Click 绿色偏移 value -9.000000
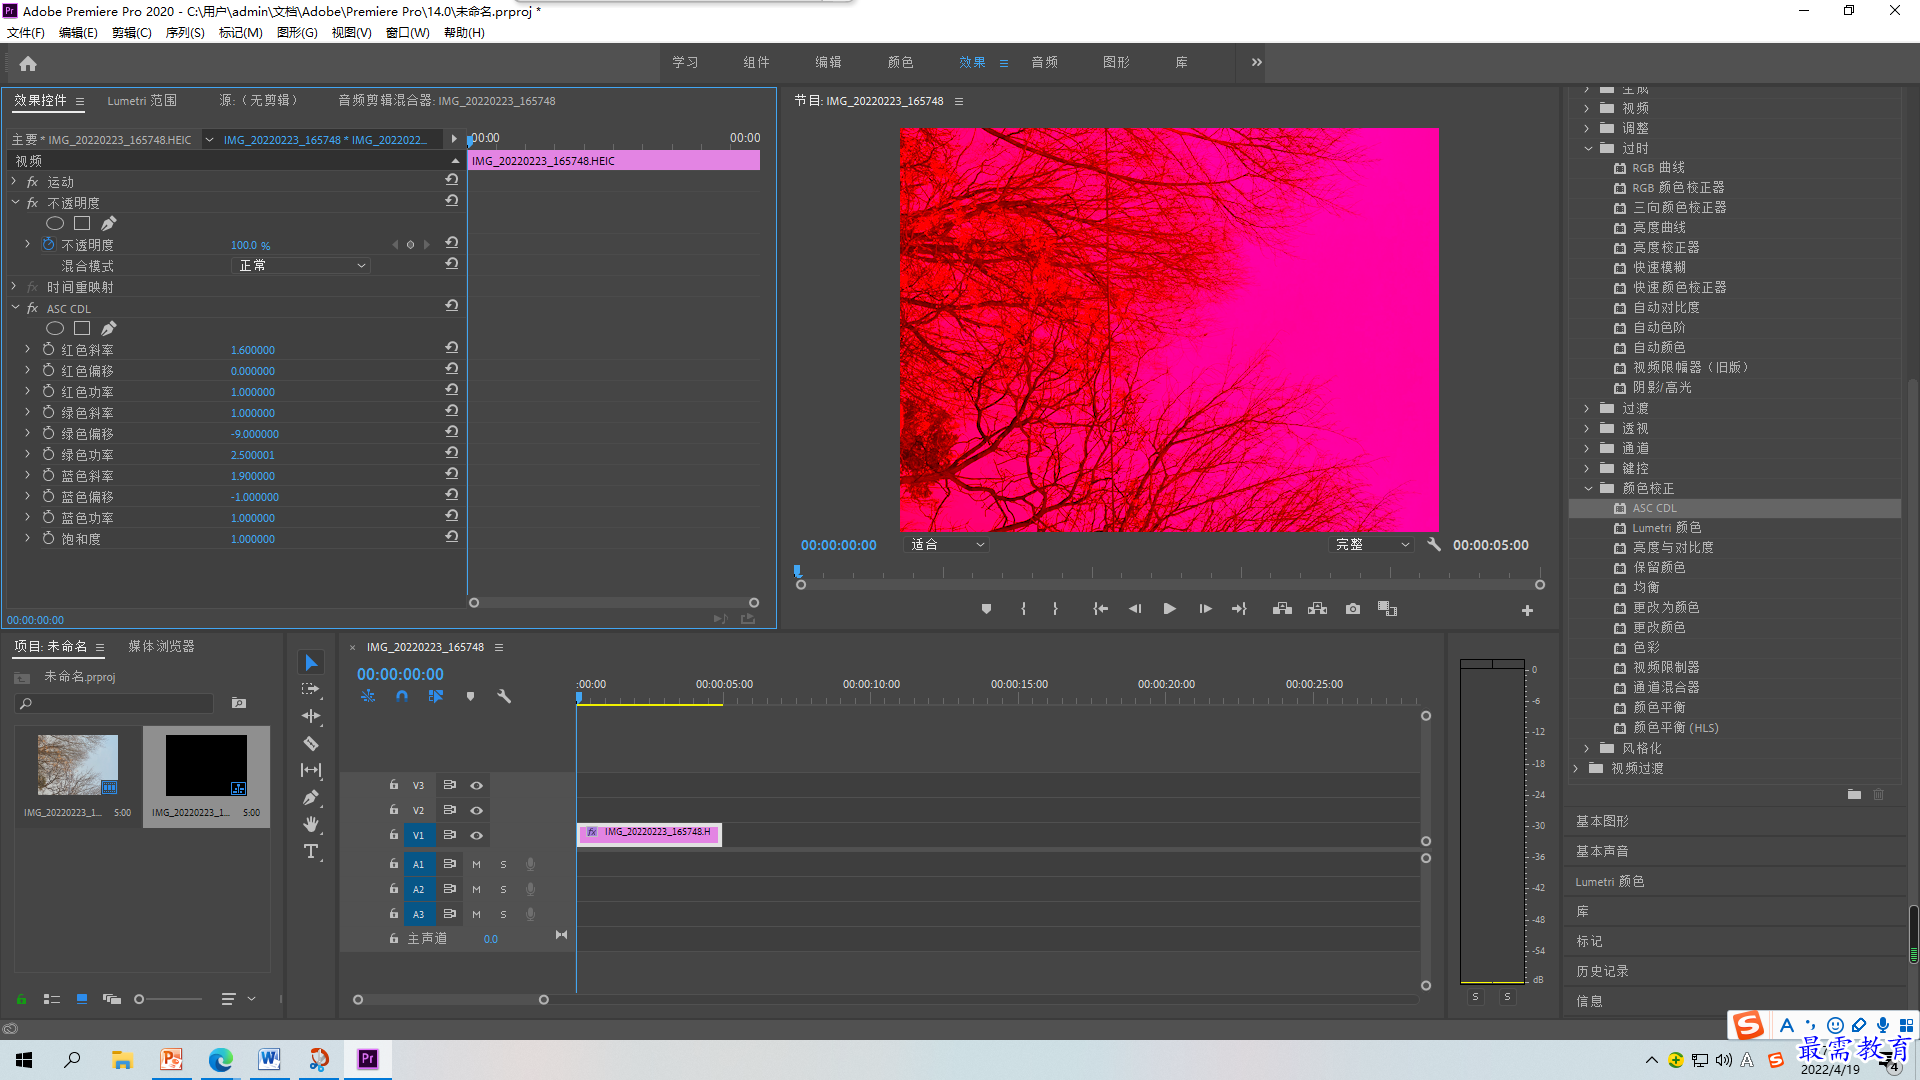Image resolution: width=1920 pixels, height=1080 pixels. (x=255, y=434)
